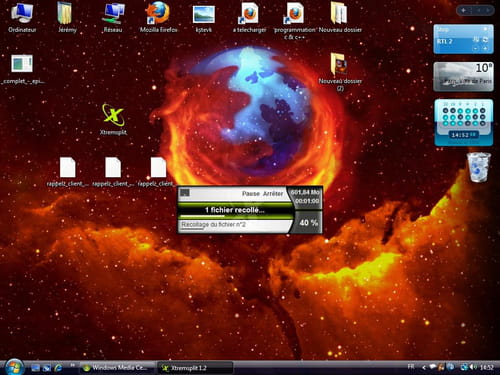Click the small square icon in Xtremsplit window
This screenshot has width=500, height=375.
coord(185,193)
